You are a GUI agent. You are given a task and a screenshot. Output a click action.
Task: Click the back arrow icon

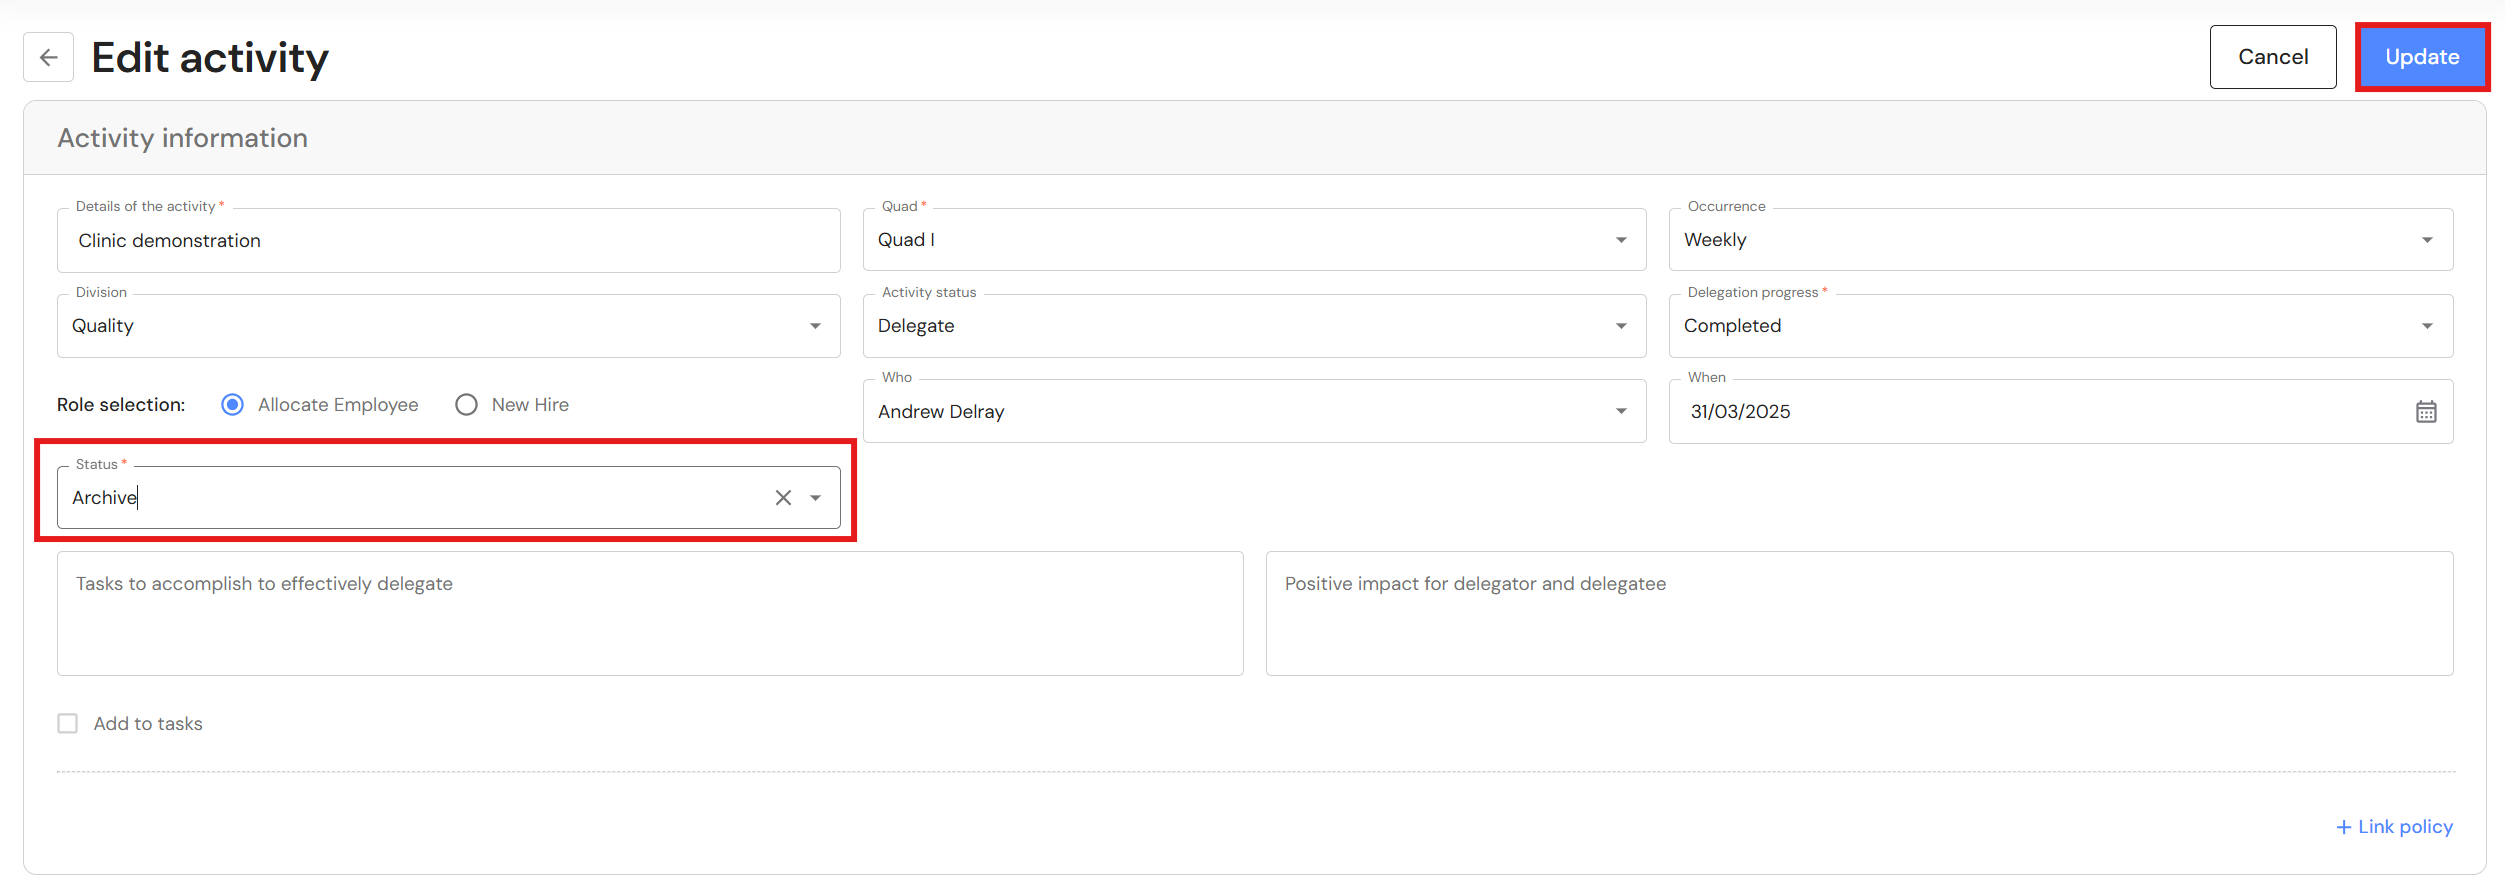tap(48, 58)
